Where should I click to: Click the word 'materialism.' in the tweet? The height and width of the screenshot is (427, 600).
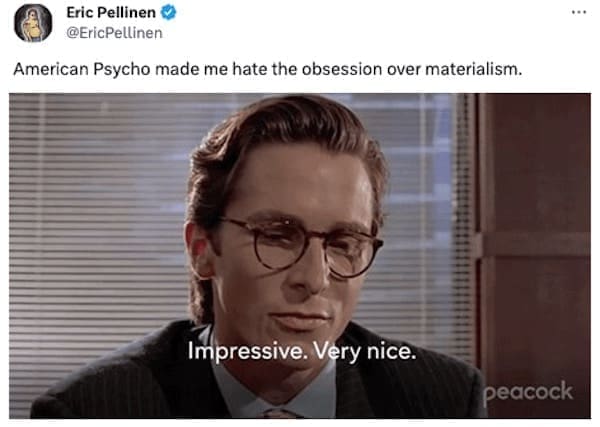pyautogui.click(x=474, y=69)
